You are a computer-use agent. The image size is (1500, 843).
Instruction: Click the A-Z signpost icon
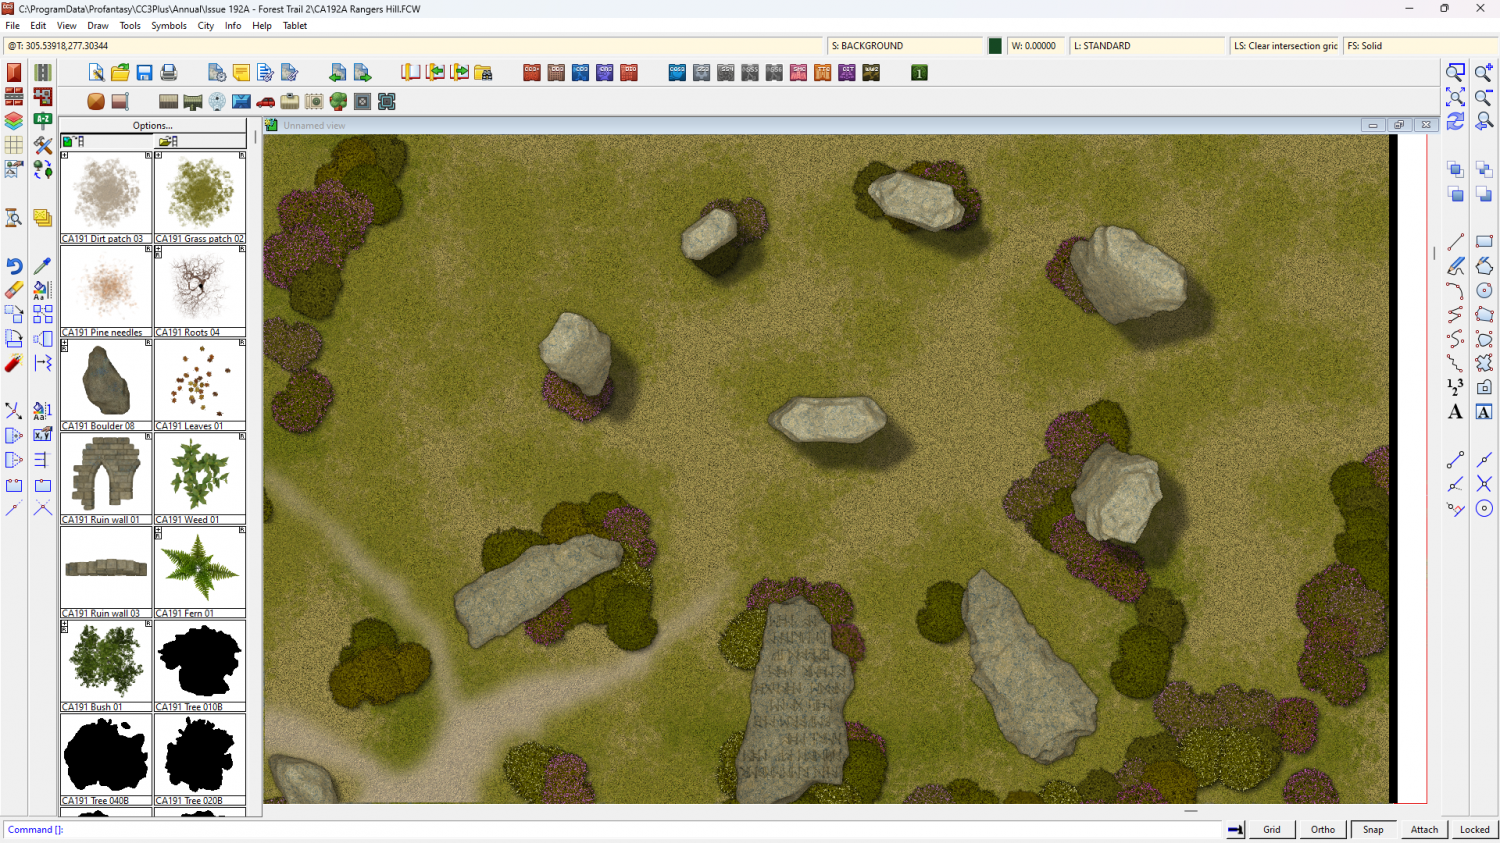(42, 121)
